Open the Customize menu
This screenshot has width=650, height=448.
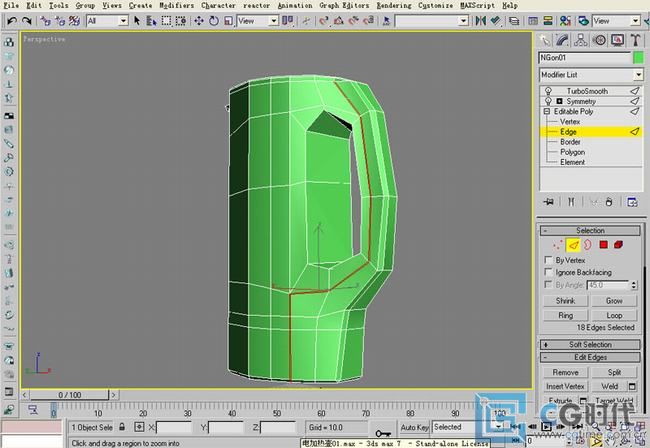(x=436, y=5)
